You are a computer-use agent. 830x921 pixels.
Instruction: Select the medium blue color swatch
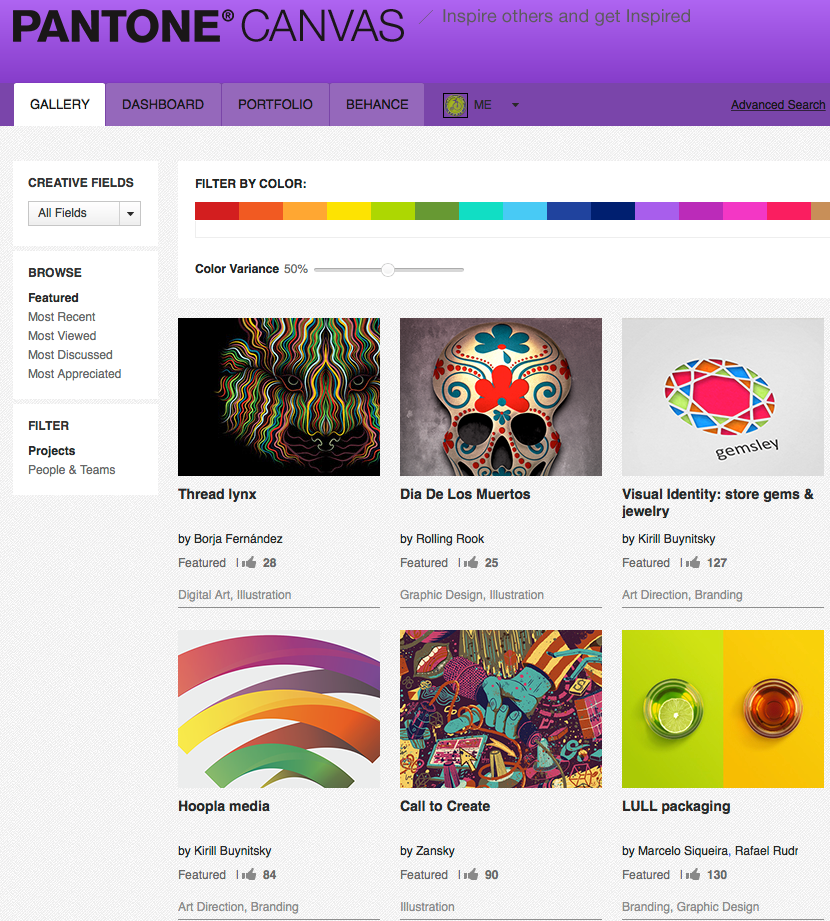(569, 211)
